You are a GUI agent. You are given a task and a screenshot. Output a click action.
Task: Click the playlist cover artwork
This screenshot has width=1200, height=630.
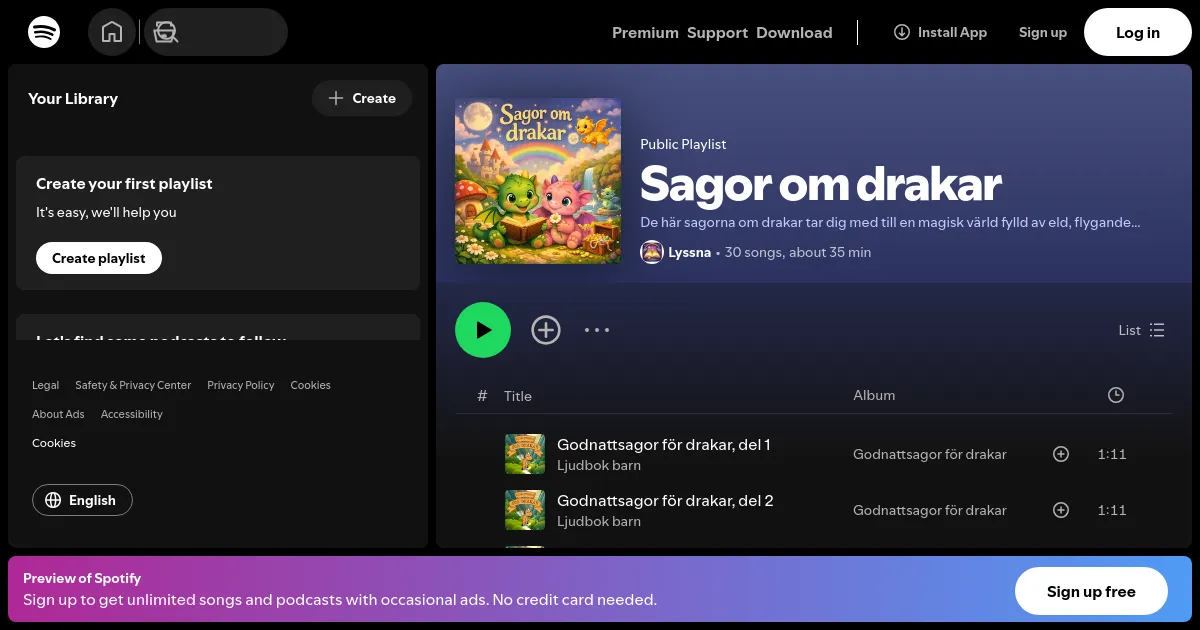coord(538,181)
